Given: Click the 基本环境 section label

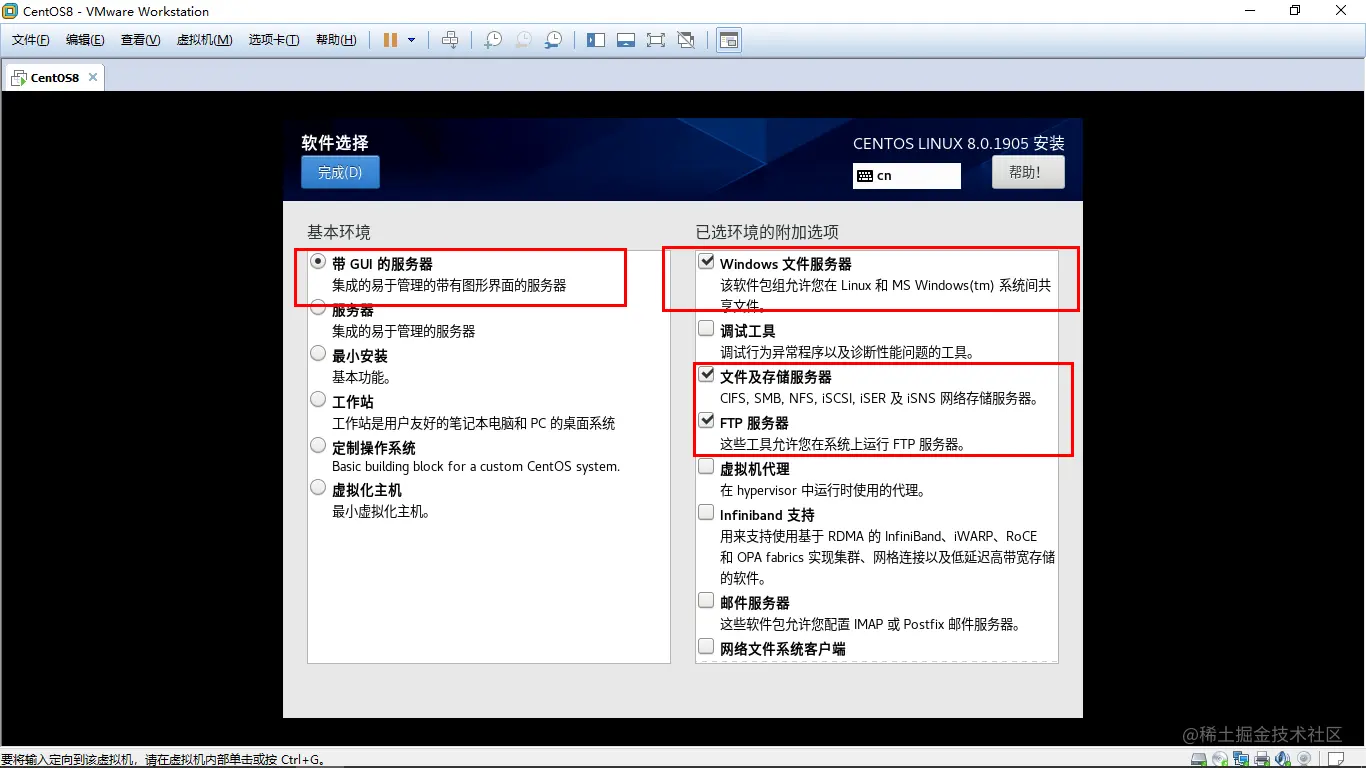Looking at the screenshot, I should coord(338,231).
